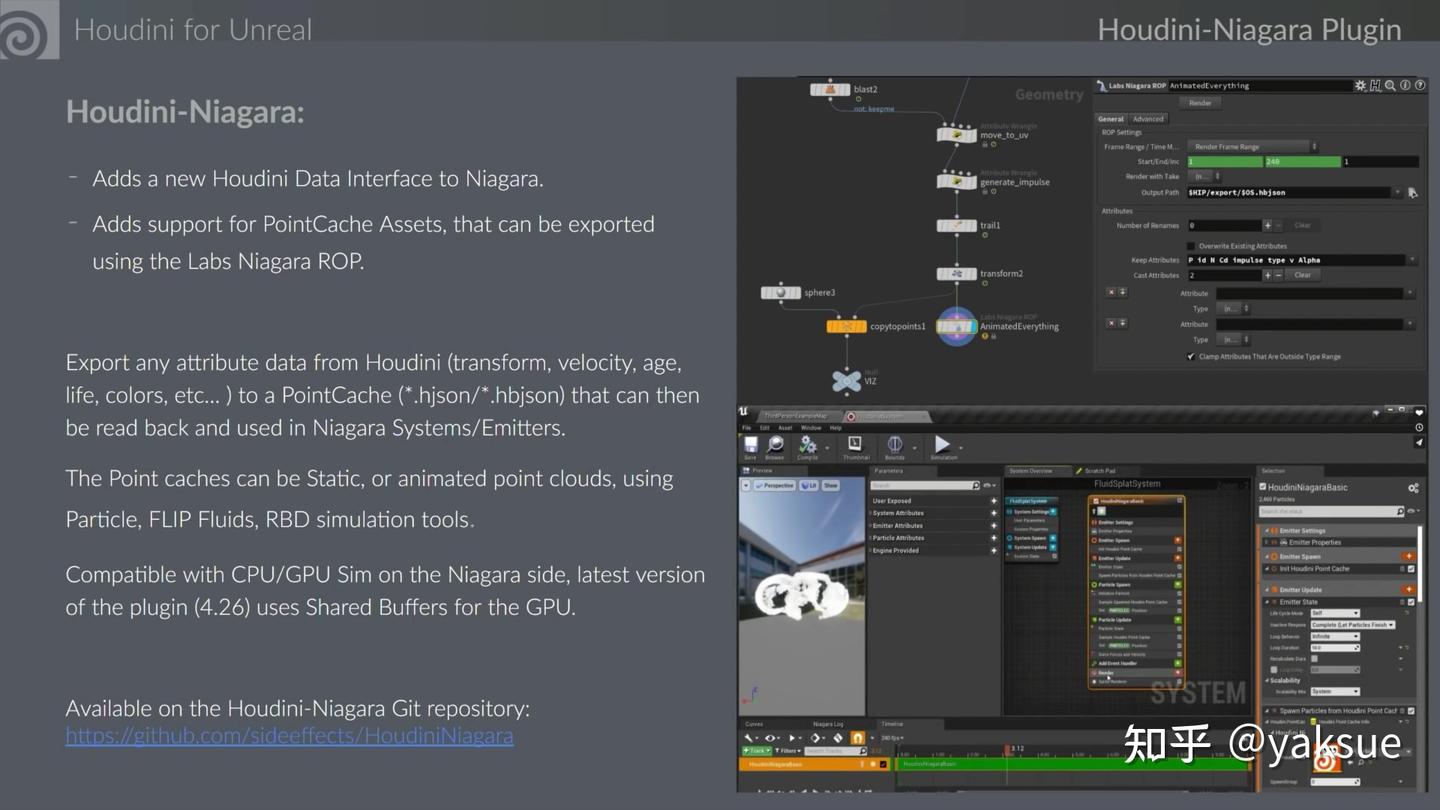Select the Compile icon in the Niagara toolbar
Screen dimensions: 1440x810
pyautogui.click(x=807, y=445)
